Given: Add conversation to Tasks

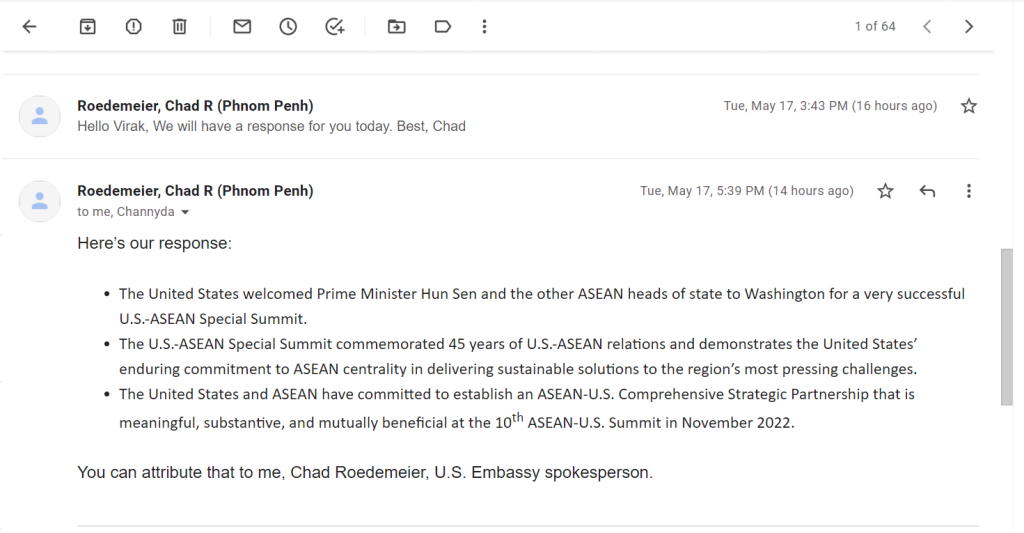Looking at the screenshot, I should tap(334, 27).
